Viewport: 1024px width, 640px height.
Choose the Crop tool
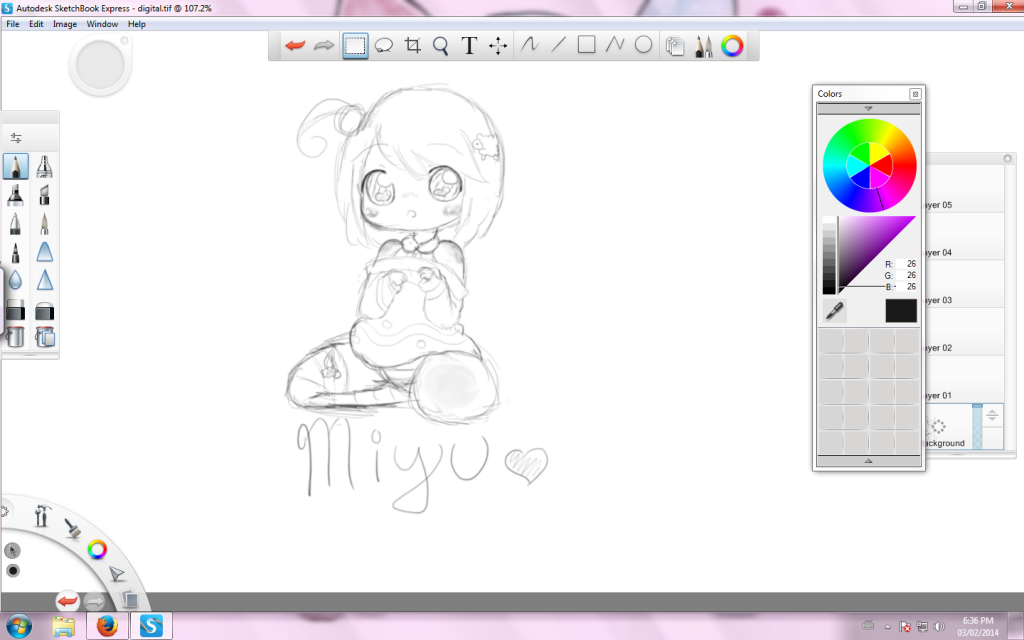(412, 45)
